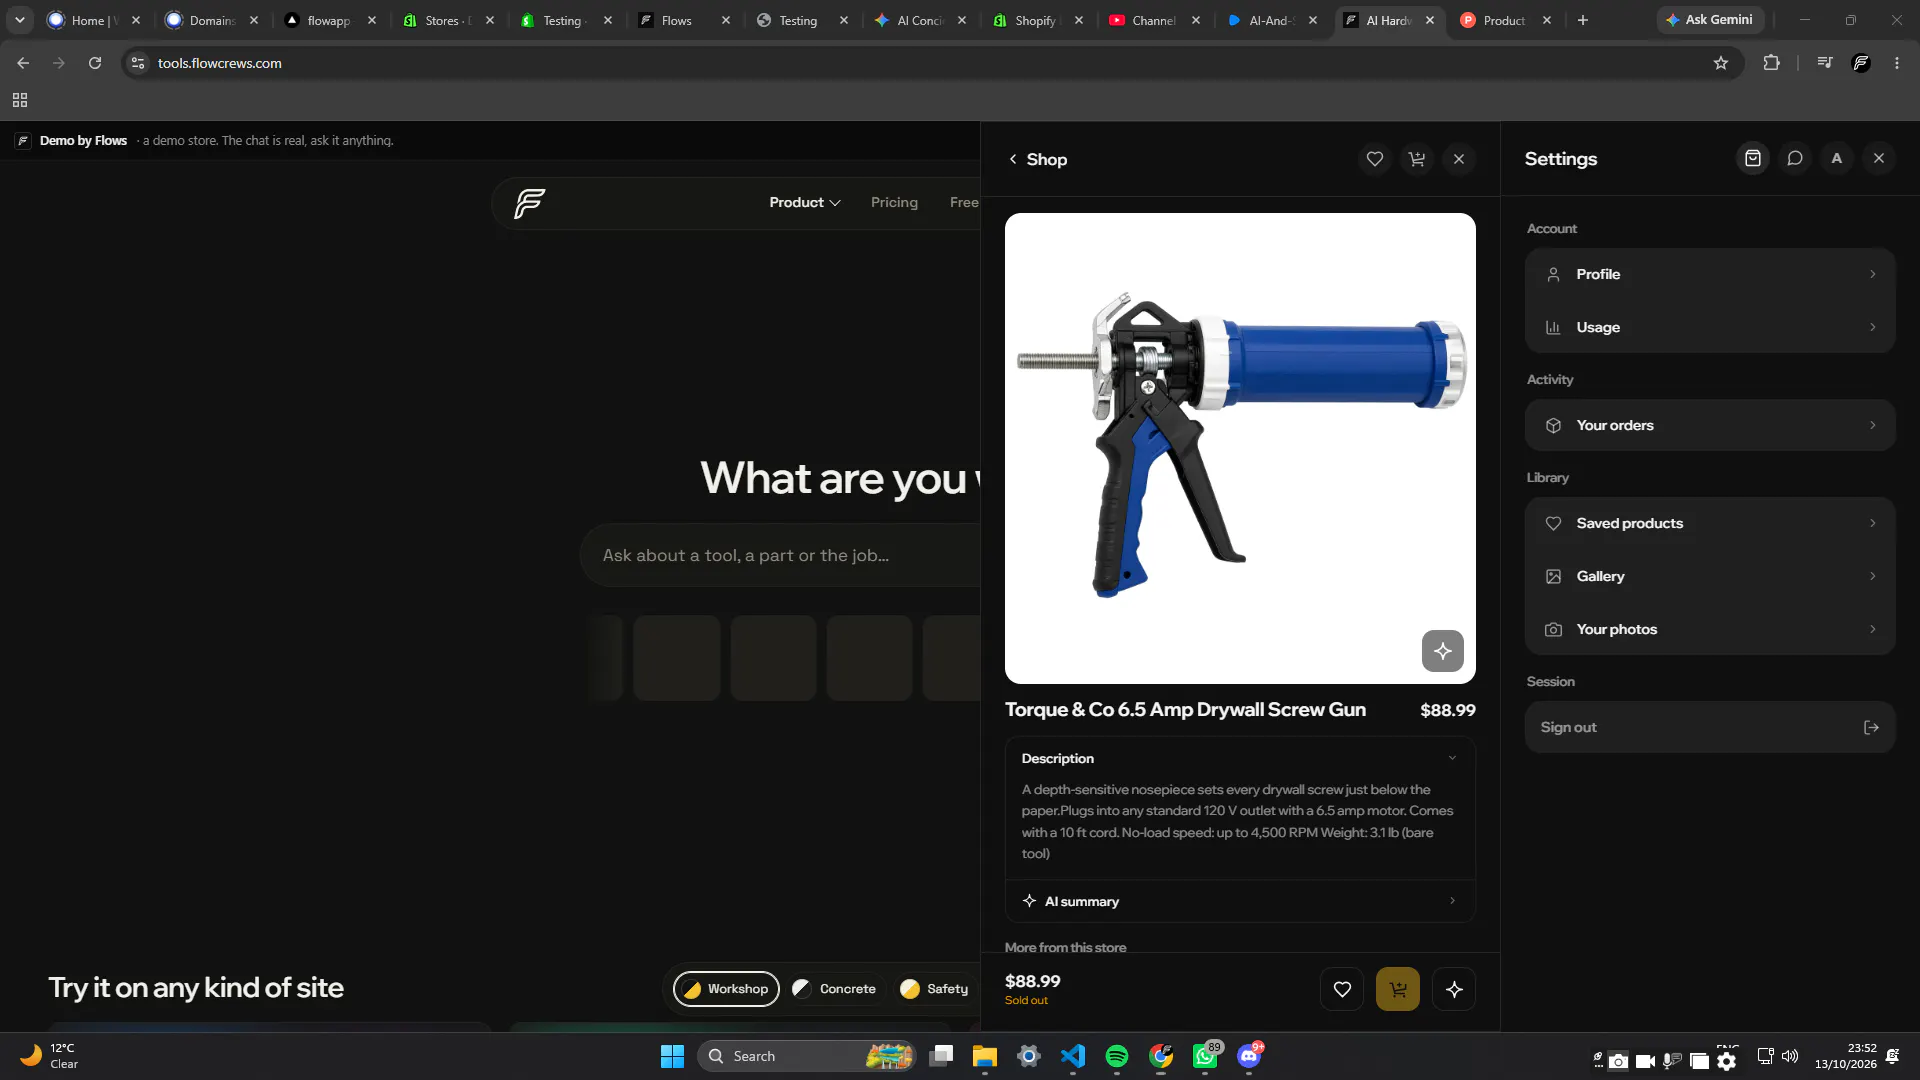
Task: Click the Sign out button
Action: click(1710, 727)
